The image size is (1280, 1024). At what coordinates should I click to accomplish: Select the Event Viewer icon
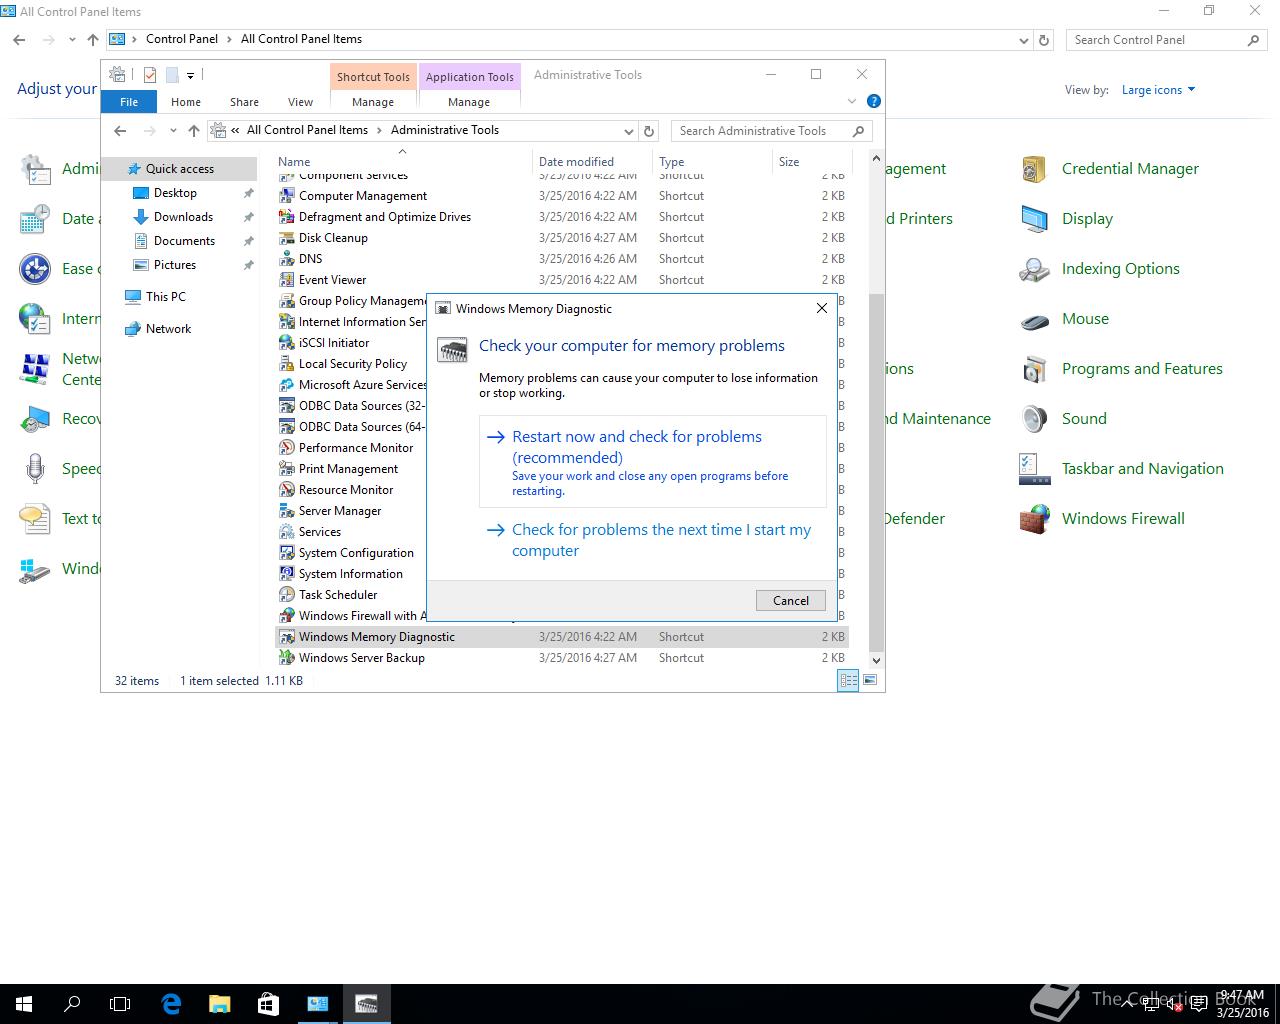(x=287, y=280)
